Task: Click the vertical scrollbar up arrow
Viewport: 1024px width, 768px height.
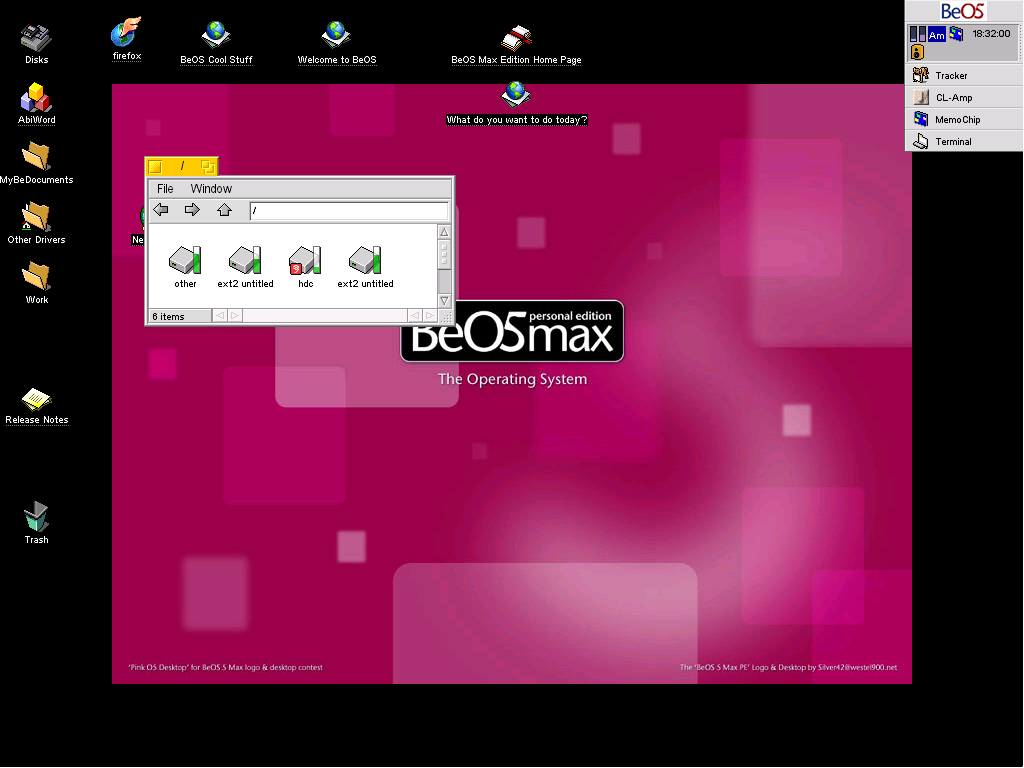Action: pos(444,232)
